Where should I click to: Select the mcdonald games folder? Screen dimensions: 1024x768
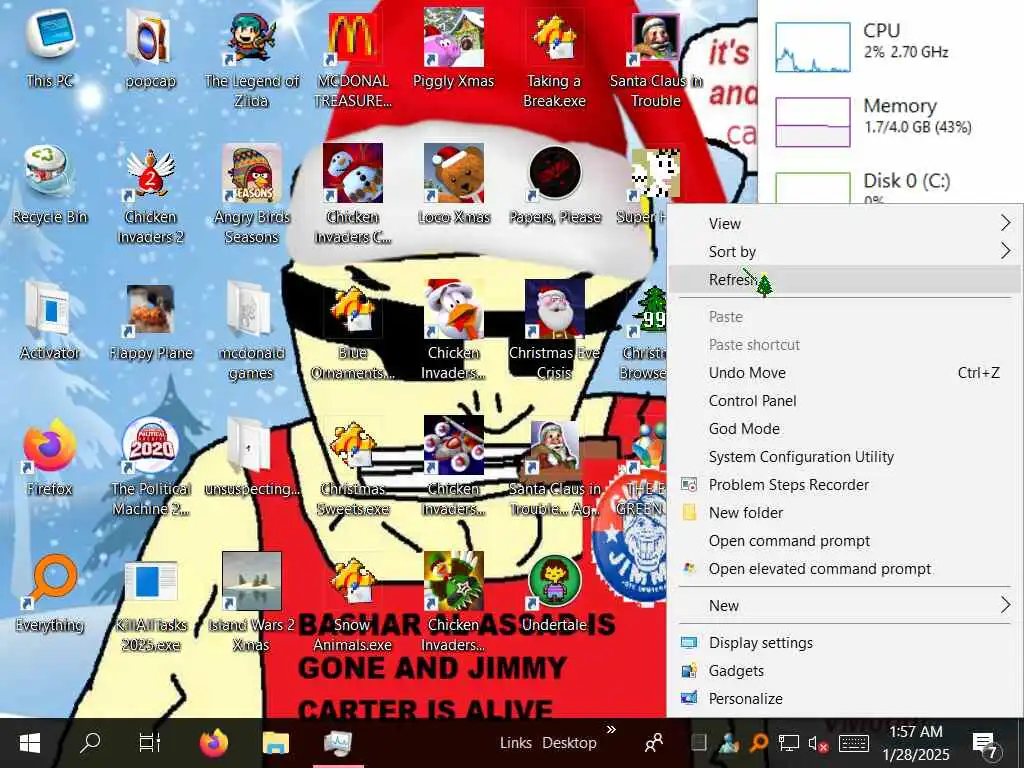click(x=251, y=331)
